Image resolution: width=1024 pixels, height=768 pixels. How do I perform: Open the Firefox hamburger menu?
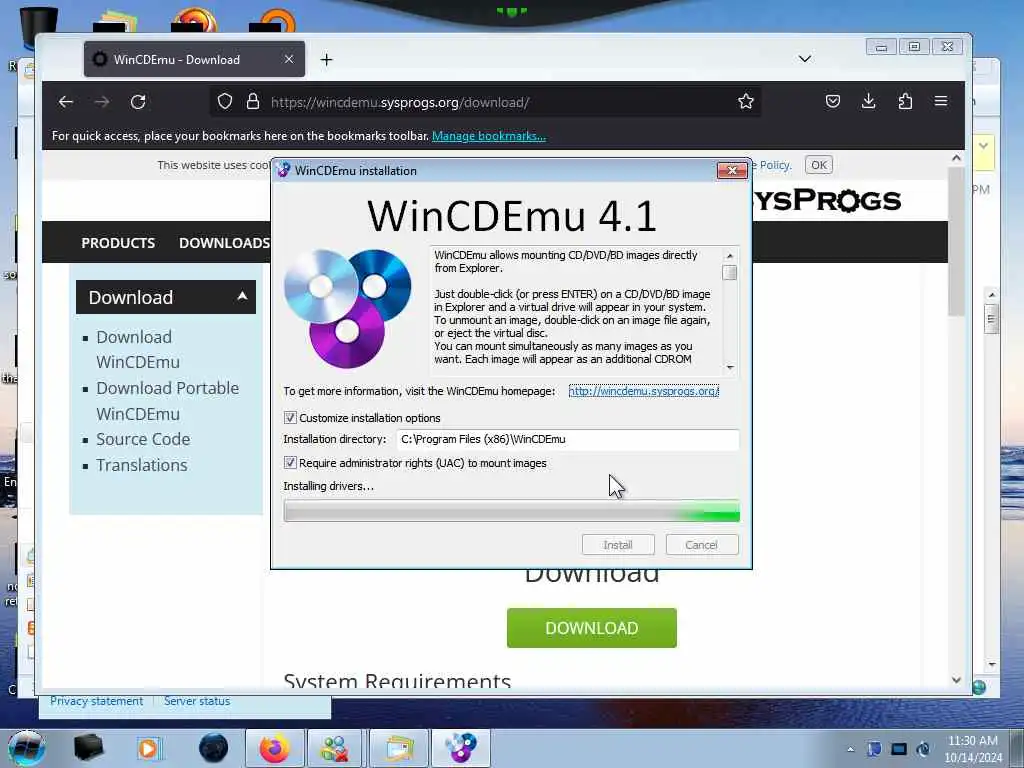point(940,101)
